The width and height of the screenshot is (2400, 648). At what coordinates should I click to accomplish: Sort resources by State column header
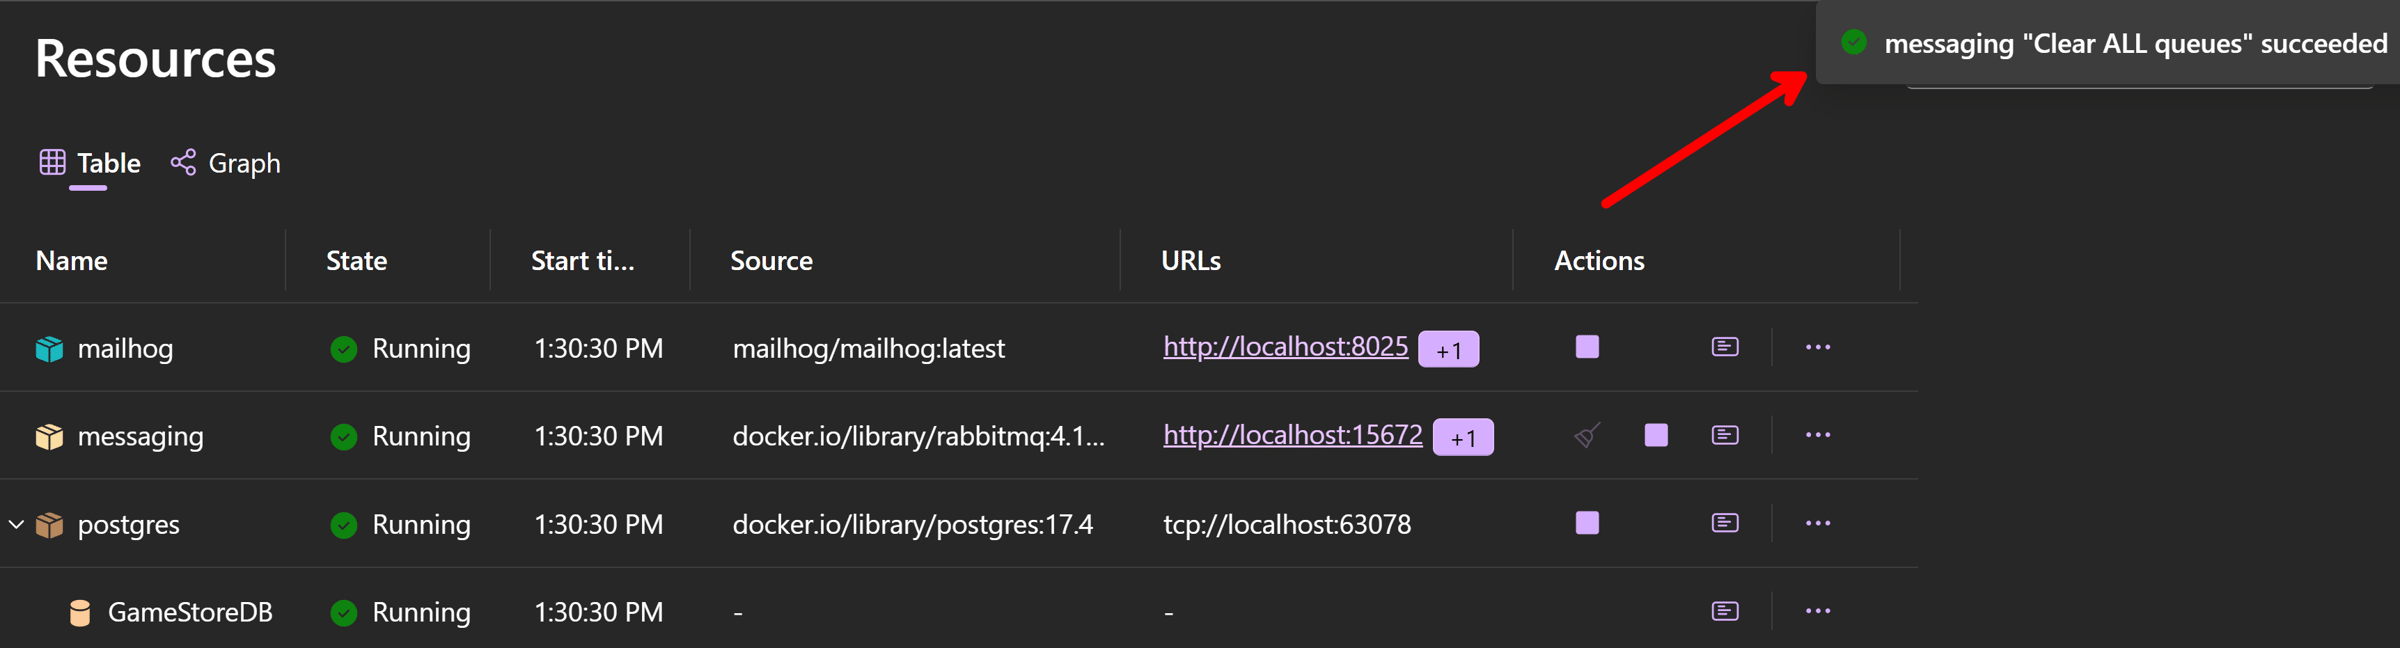pos(357,261)
